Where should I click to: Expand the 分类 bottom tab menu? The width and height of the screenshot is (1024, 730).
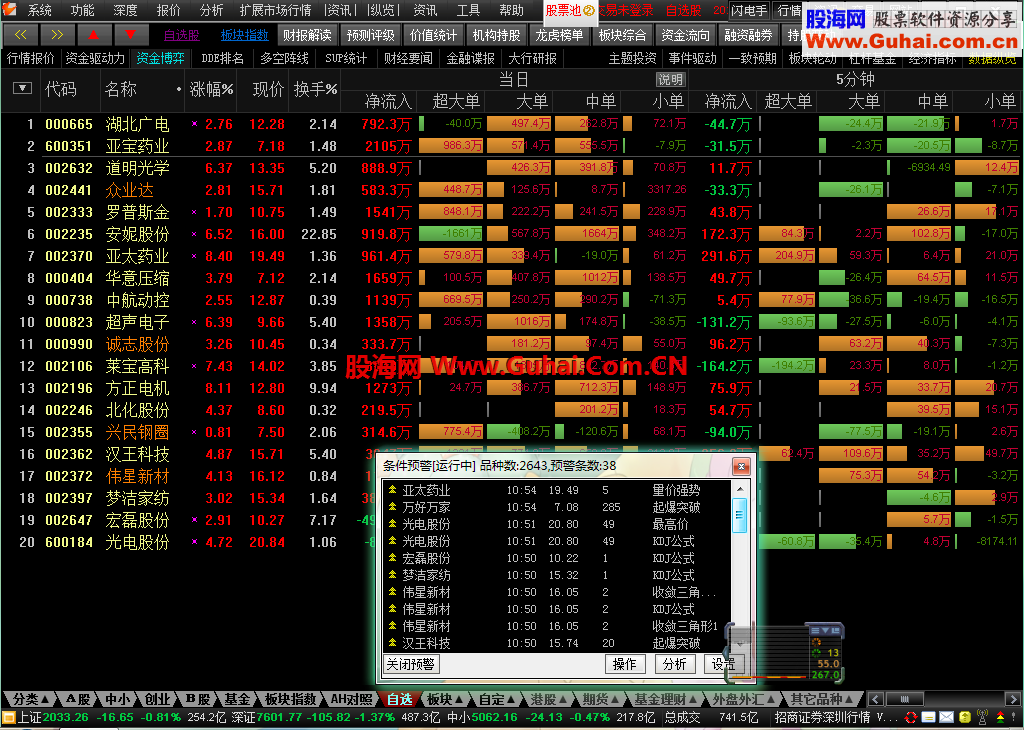click(30, 699)
